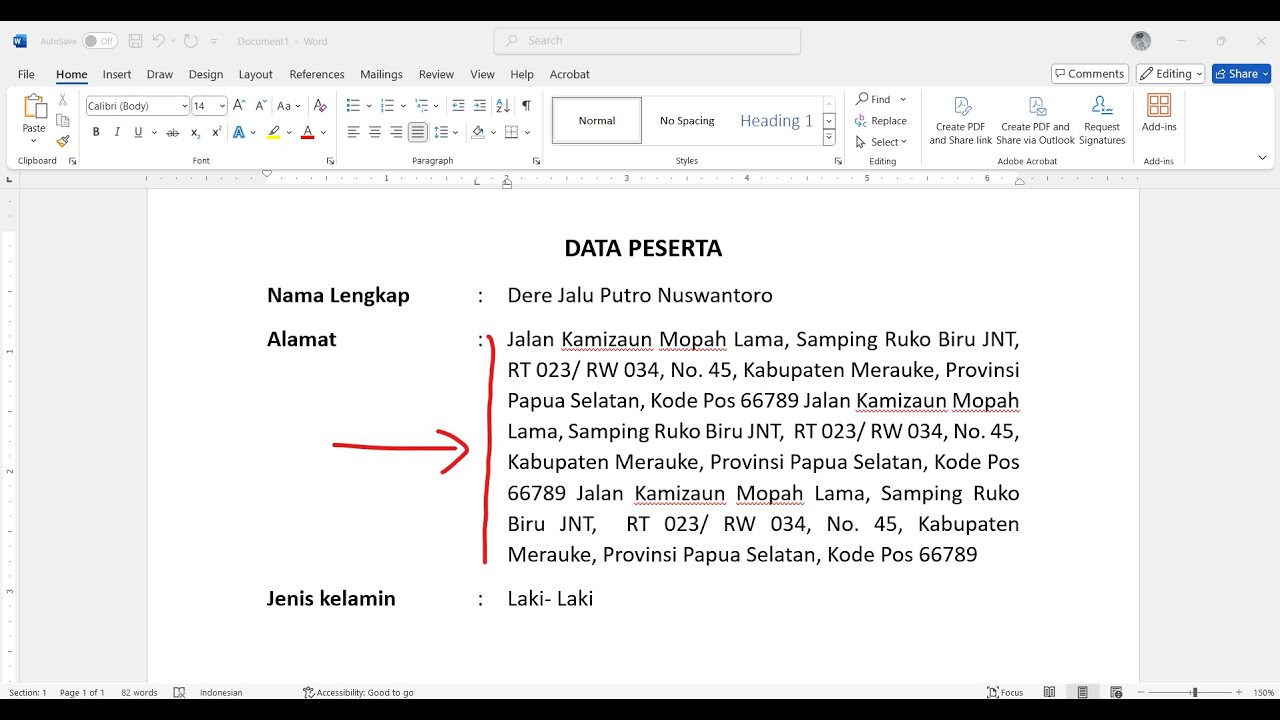Clear all formatting icon
This screenshot has height=720, width=1280.
[x=320, y=105]
